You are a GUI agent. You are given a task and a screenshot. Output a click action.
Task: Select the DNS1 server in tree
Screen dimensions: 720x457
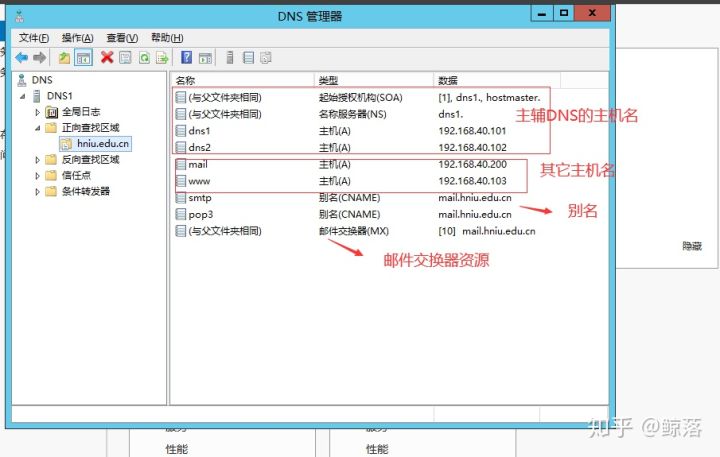click(60, 96)
